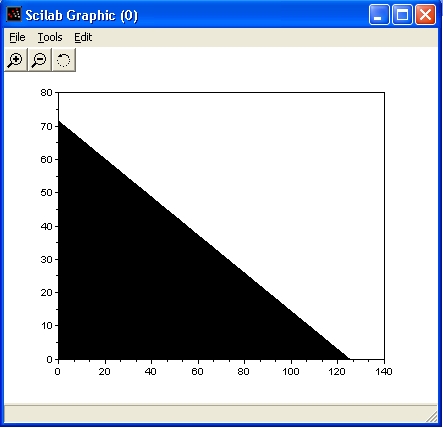Click the x-axis label 100
The height and width of the screenshot is (428, 443).
click(x=291, y=371)
